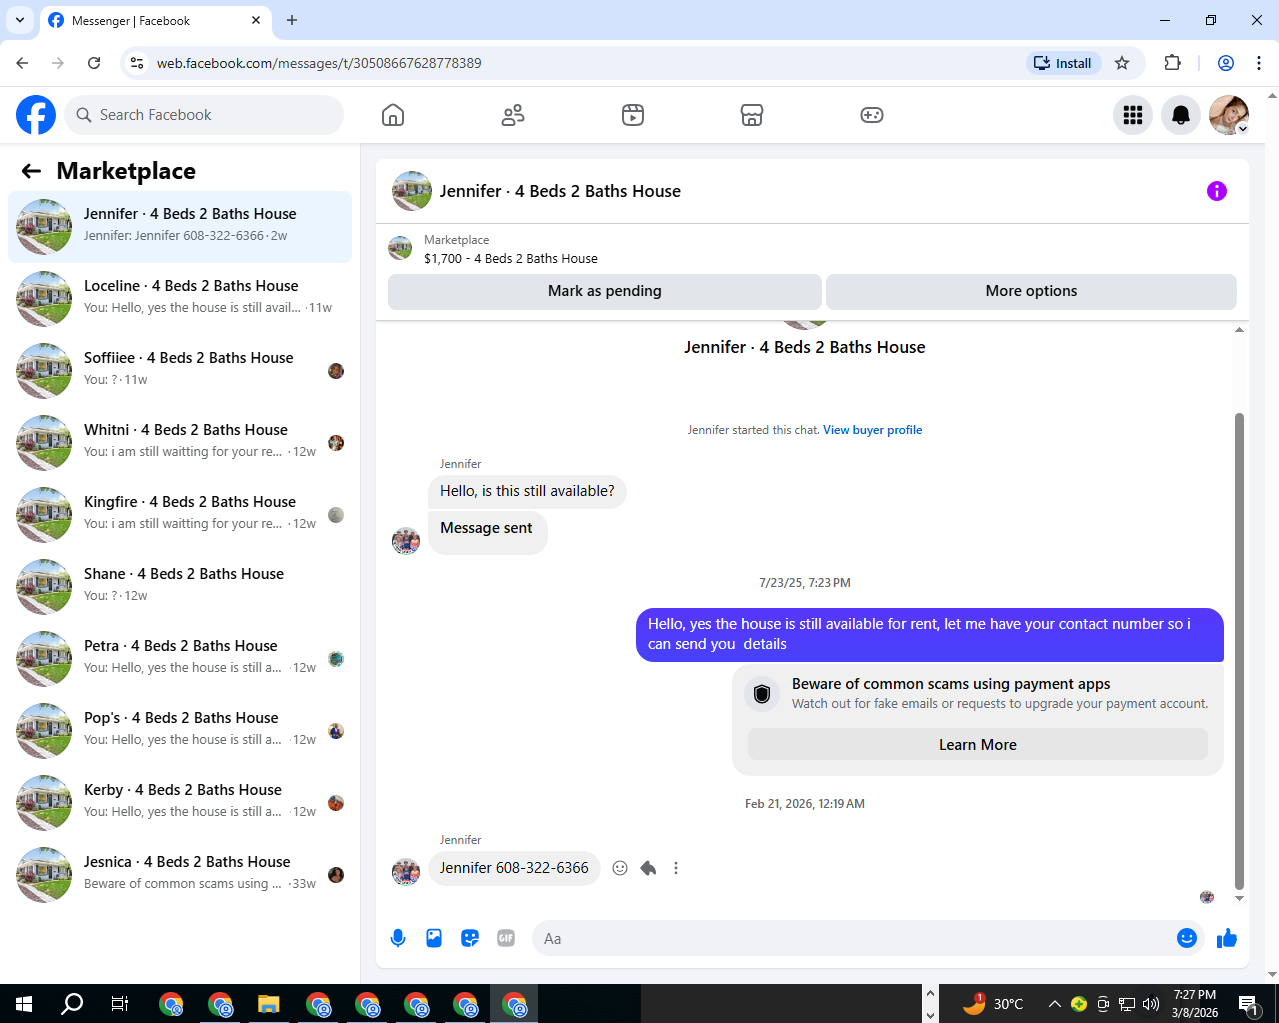Image resolution: width=1279 pixels, height=1023 pixels.
Task: Click the Install app button in address bar
Action: [1064, 63]
